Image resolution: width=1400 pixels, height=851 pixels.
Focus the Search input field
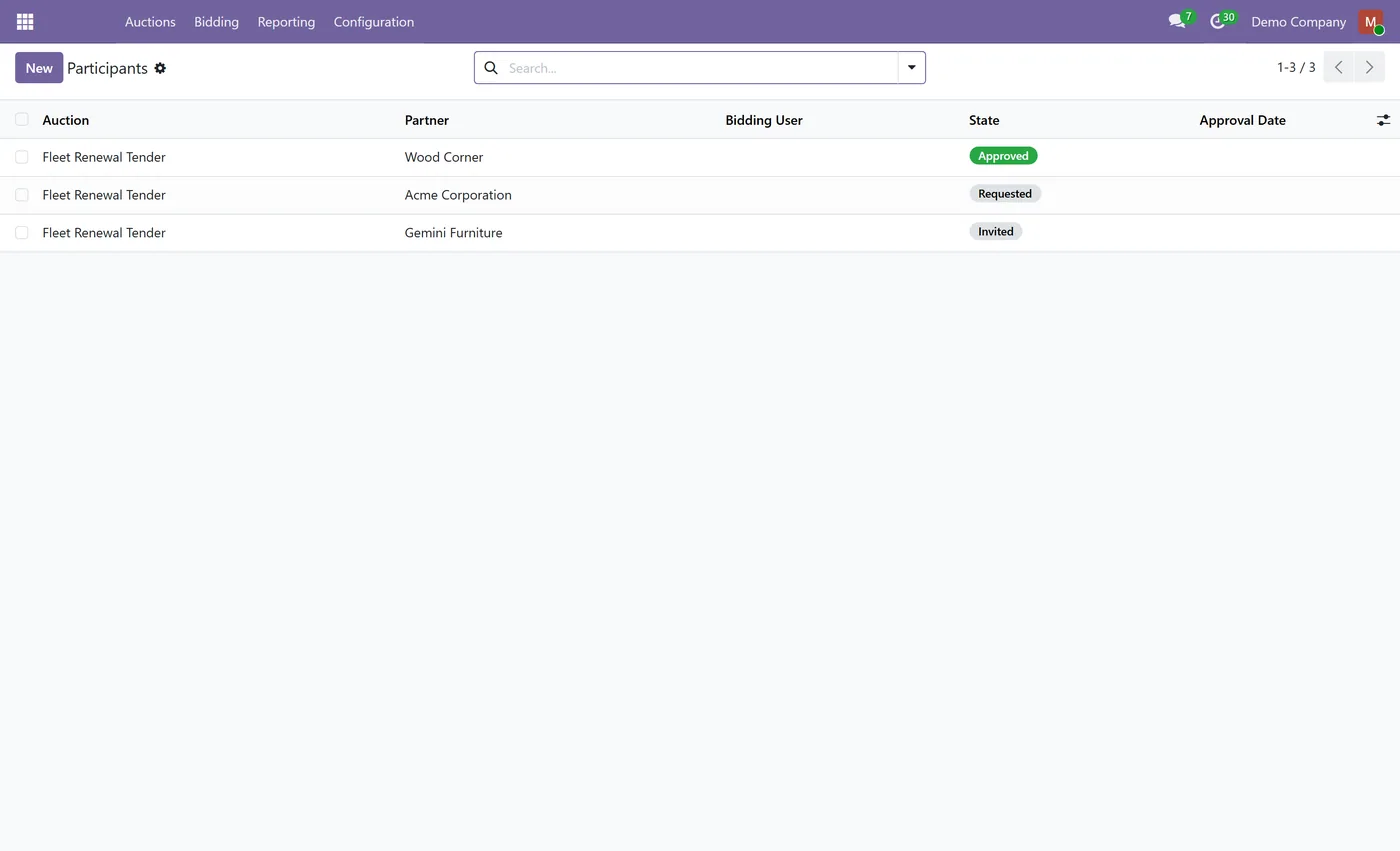pos(700,68)
